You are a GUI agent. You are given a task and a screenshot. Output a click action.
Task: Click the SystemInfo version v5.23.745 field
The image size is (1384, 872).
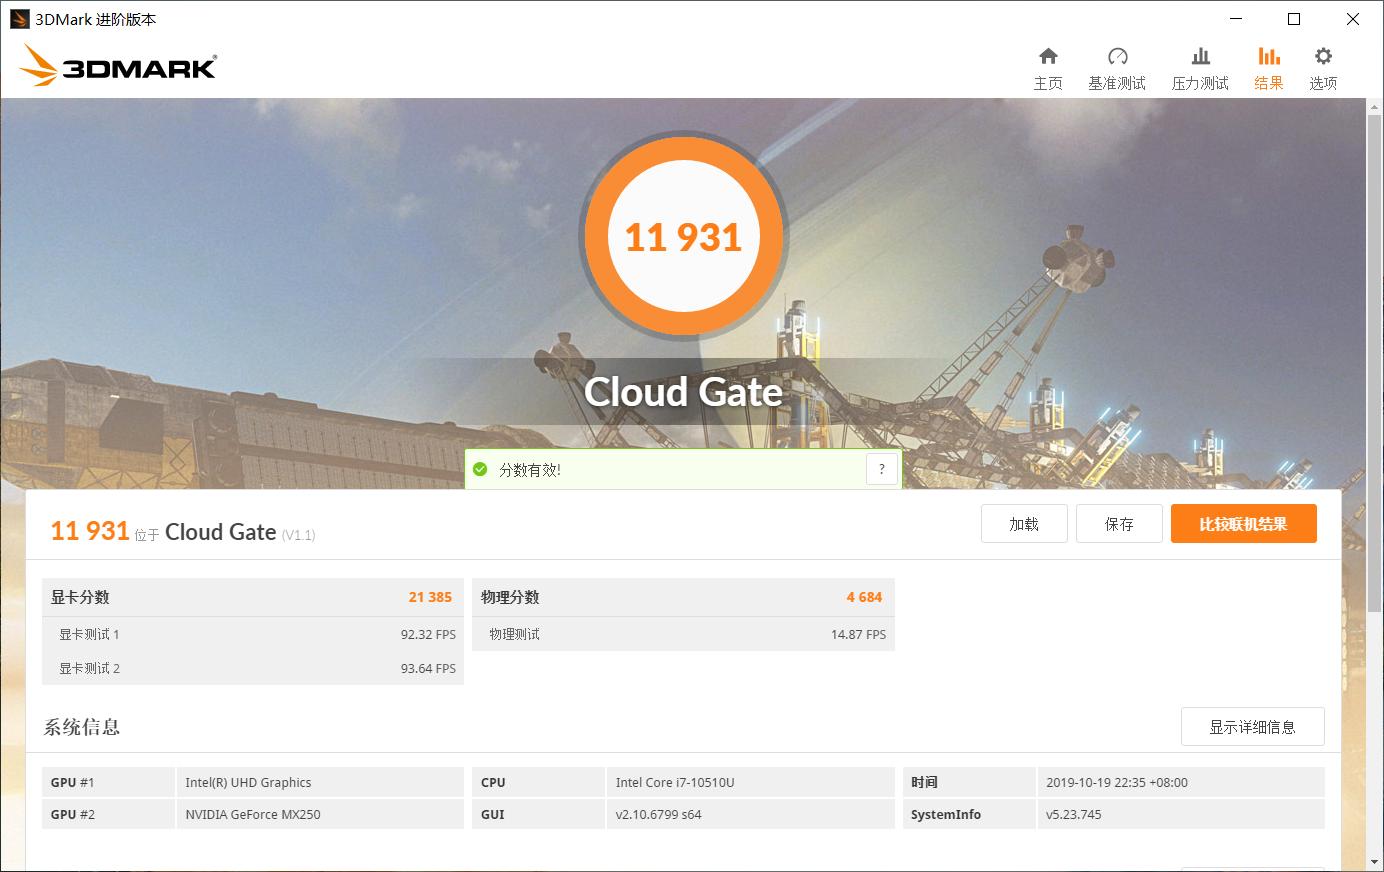pos(1073,814)
